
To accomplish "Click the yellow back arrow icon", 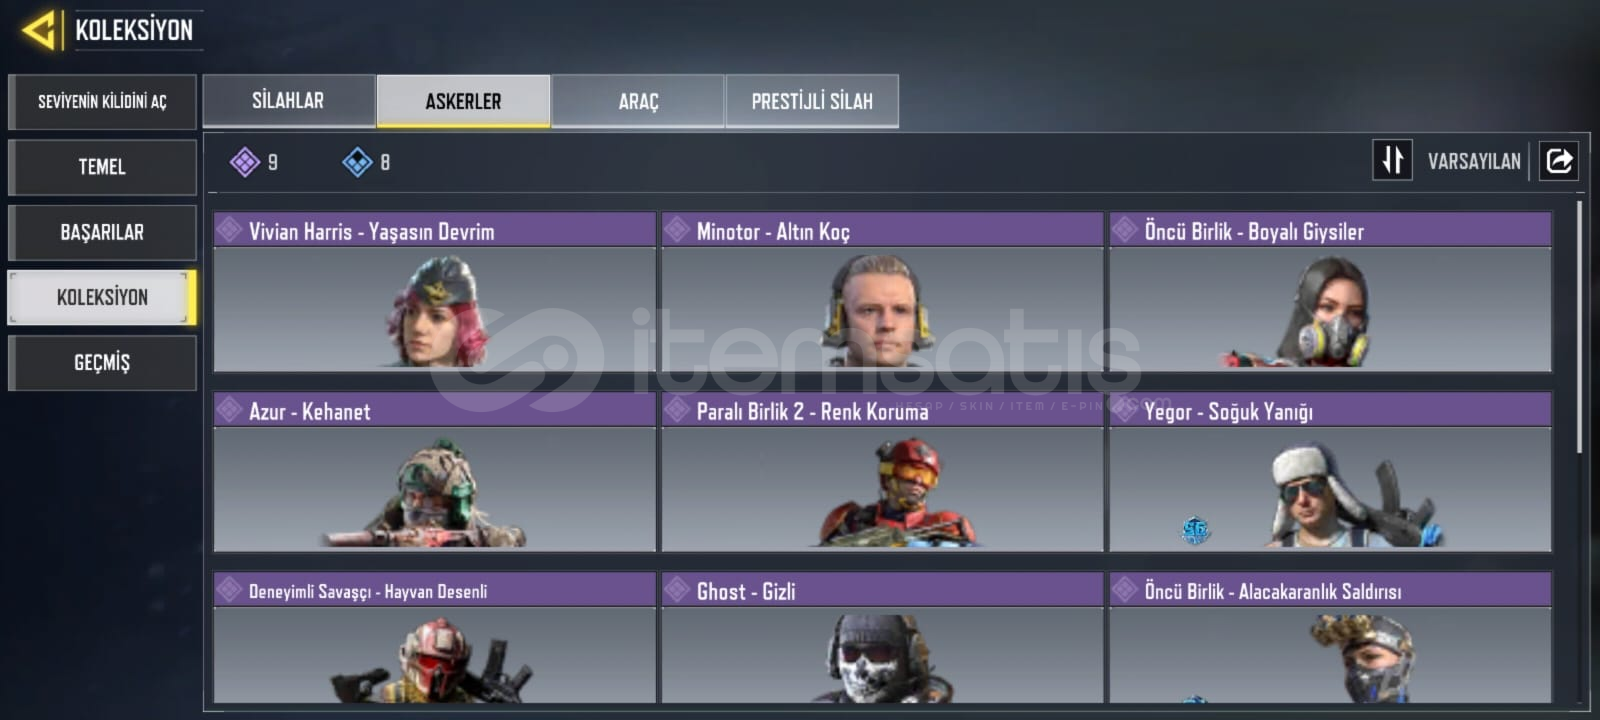I will pos(38,30).
